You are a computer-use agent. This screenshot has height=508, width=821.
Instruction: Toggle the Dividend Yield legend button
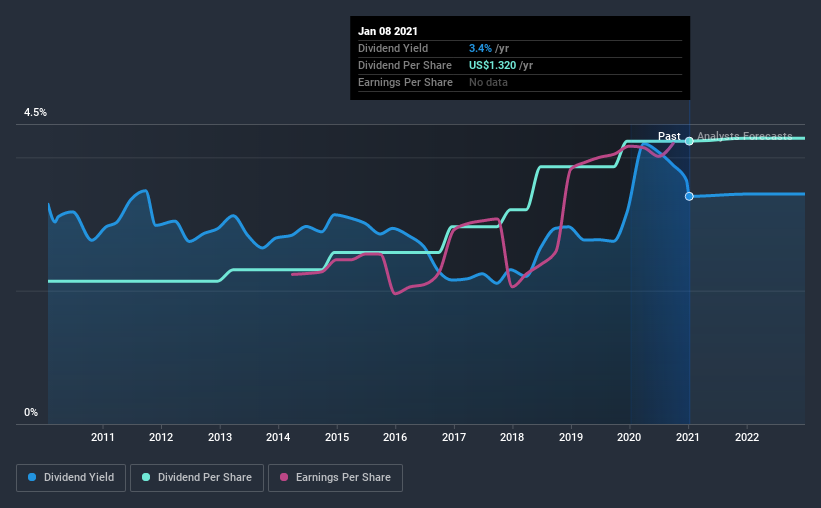click(x=71, y=478)
